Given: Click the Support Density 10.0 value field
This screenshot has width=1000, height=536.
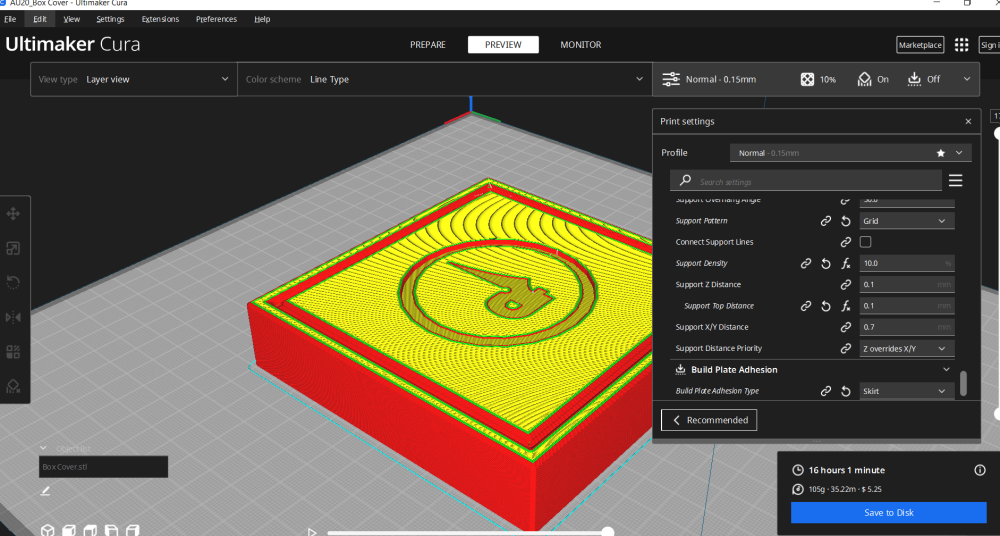Looking at the screenshot, I should (907, 263).
